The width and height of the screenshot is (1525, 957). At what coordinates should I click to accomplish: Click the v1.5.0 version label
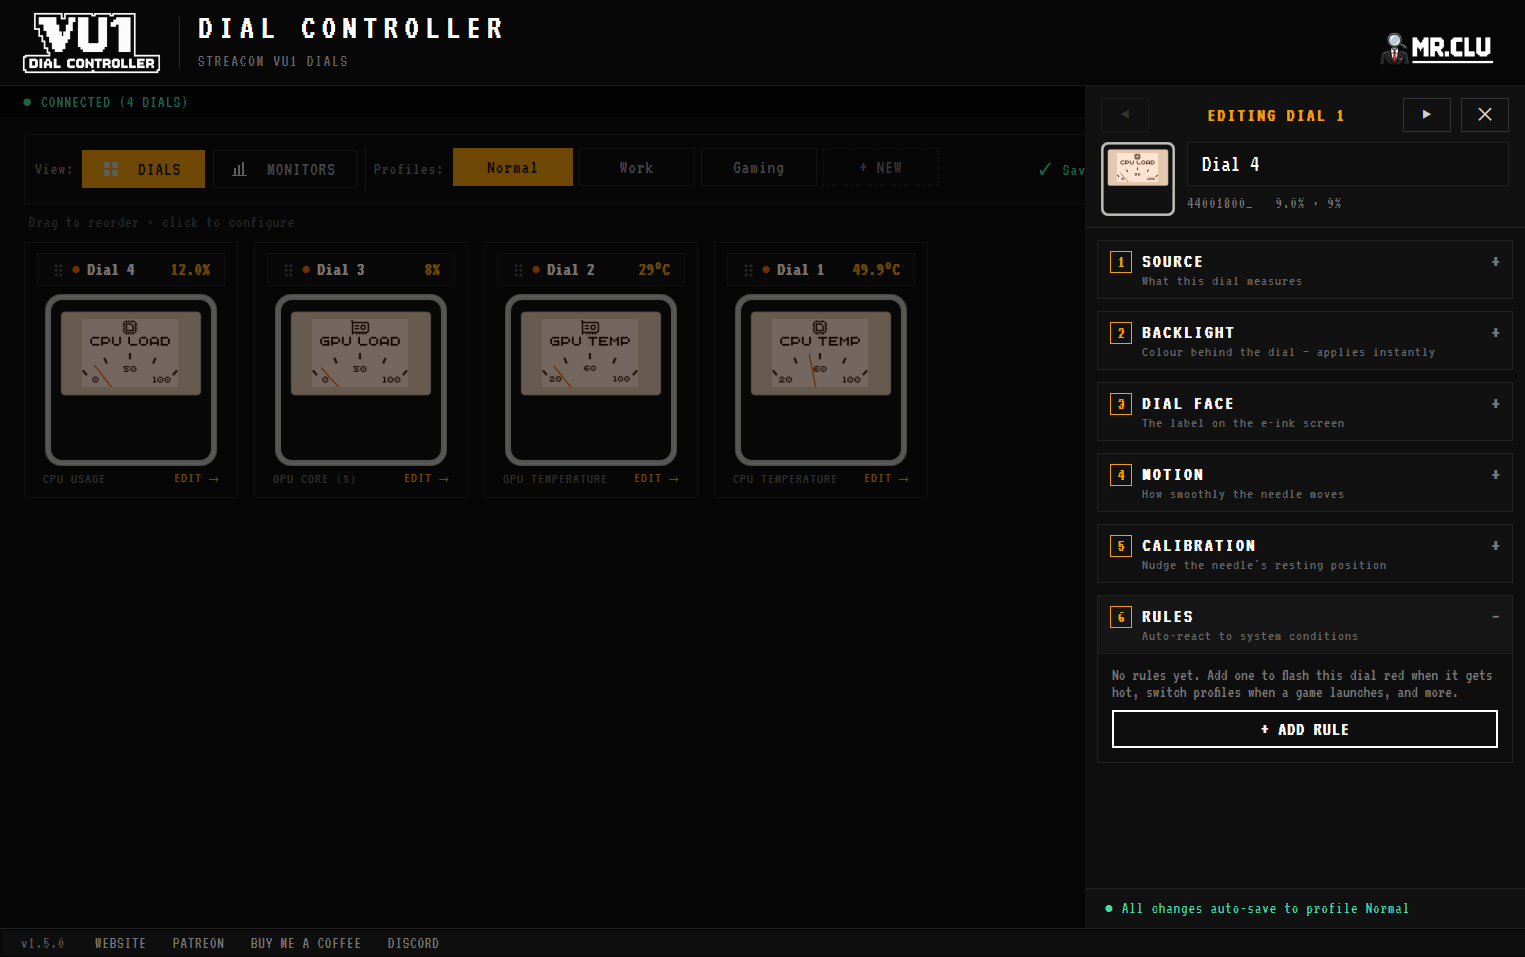pos(42,943)
